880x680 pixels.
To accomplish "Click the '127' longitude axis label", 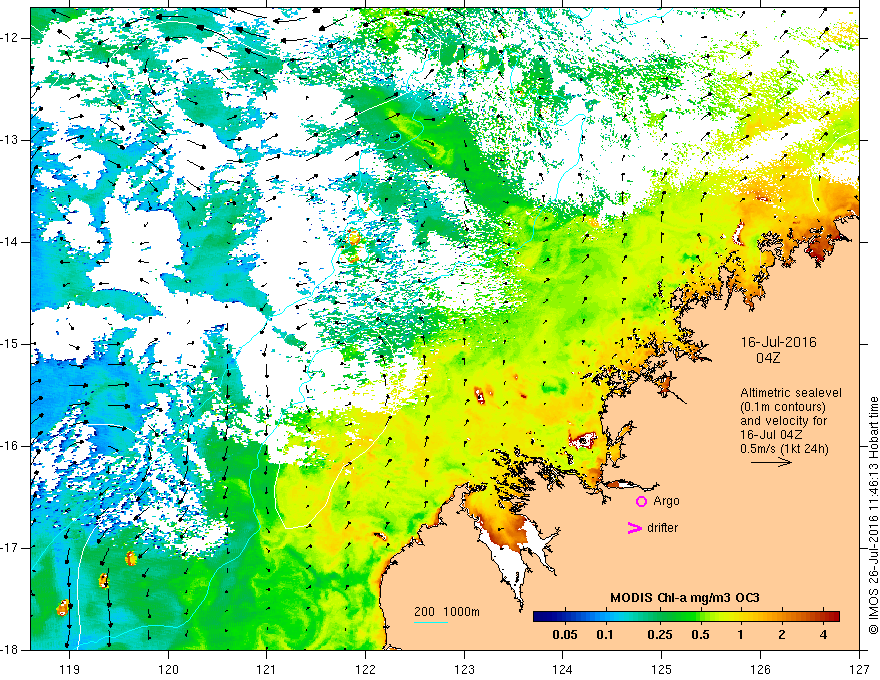I will click(859, 669).
